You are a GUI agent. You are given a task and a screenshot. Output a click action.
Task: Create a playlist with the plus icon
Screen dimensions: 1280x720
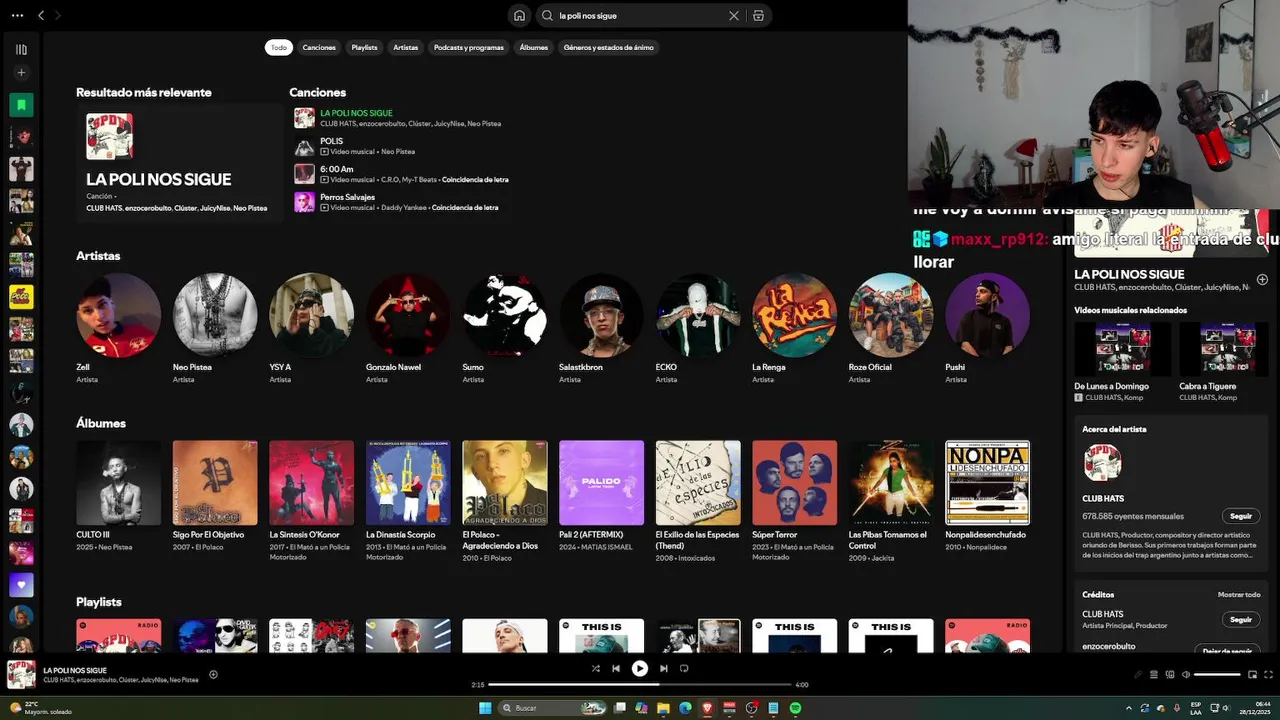[x=21, y=72]
